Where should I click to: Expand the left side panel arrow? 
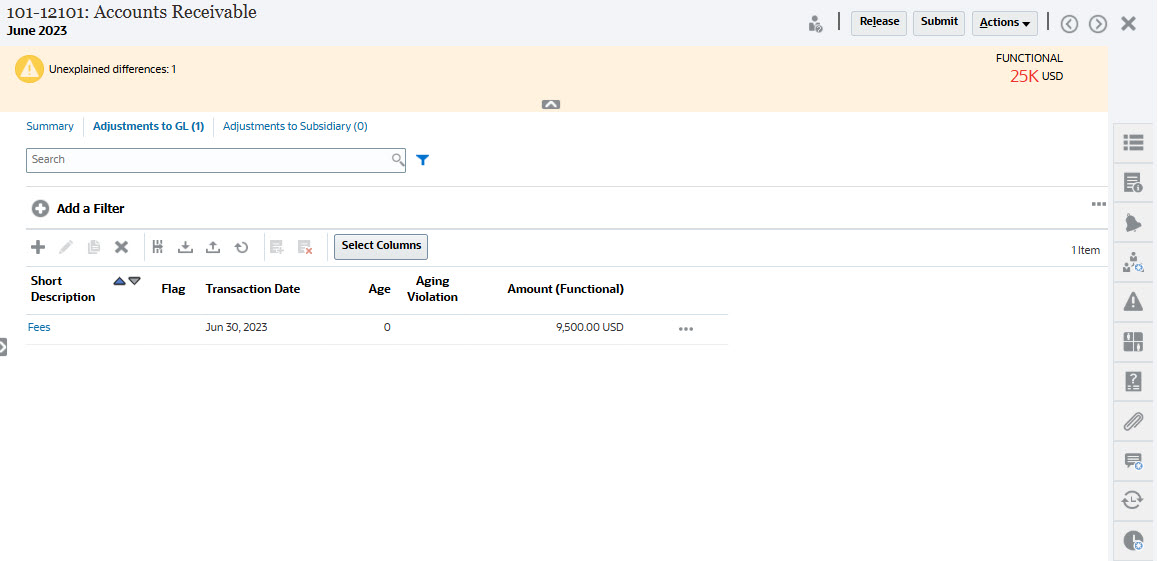click(x=3, y=347)
